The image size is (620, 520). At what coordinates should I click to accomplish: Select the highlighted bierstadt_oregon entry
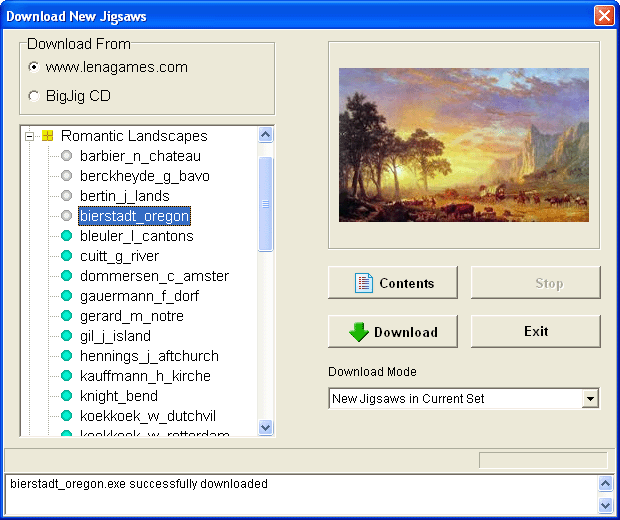click(134, 216)
